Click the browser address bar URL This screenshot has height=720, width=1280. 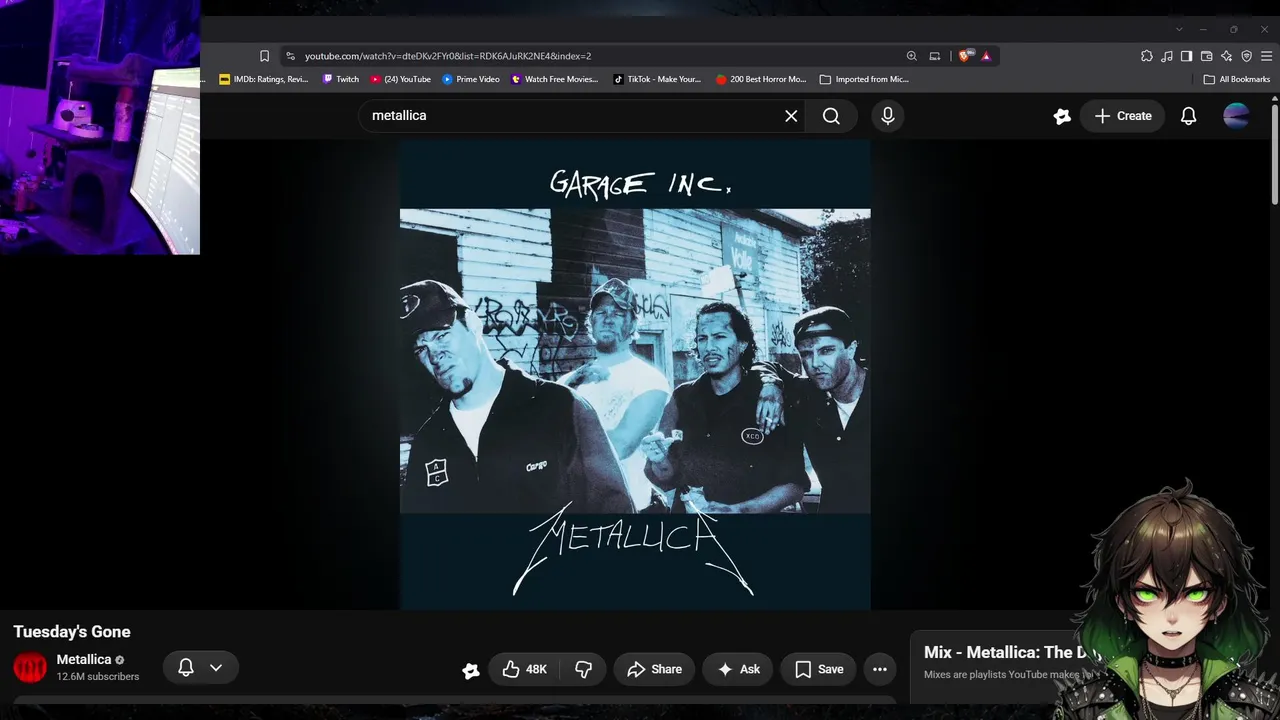click(448, 56)
